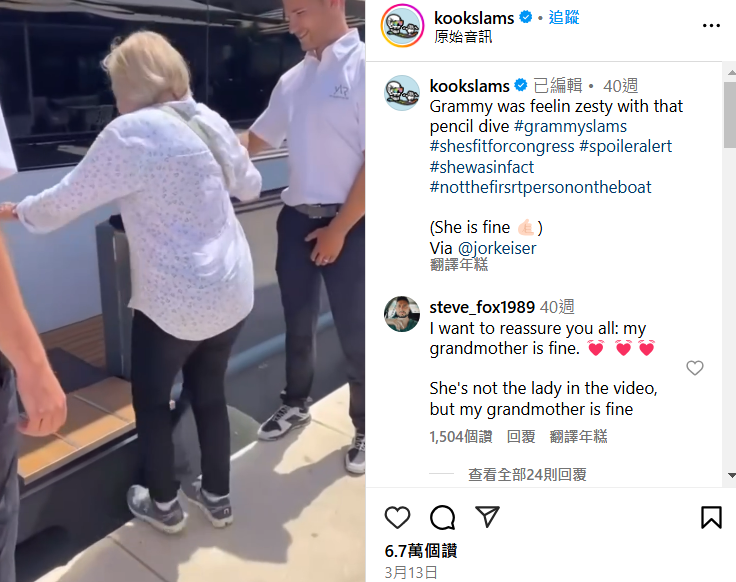
Task: Like the post with the heart icon
Action: click(397, 517)
